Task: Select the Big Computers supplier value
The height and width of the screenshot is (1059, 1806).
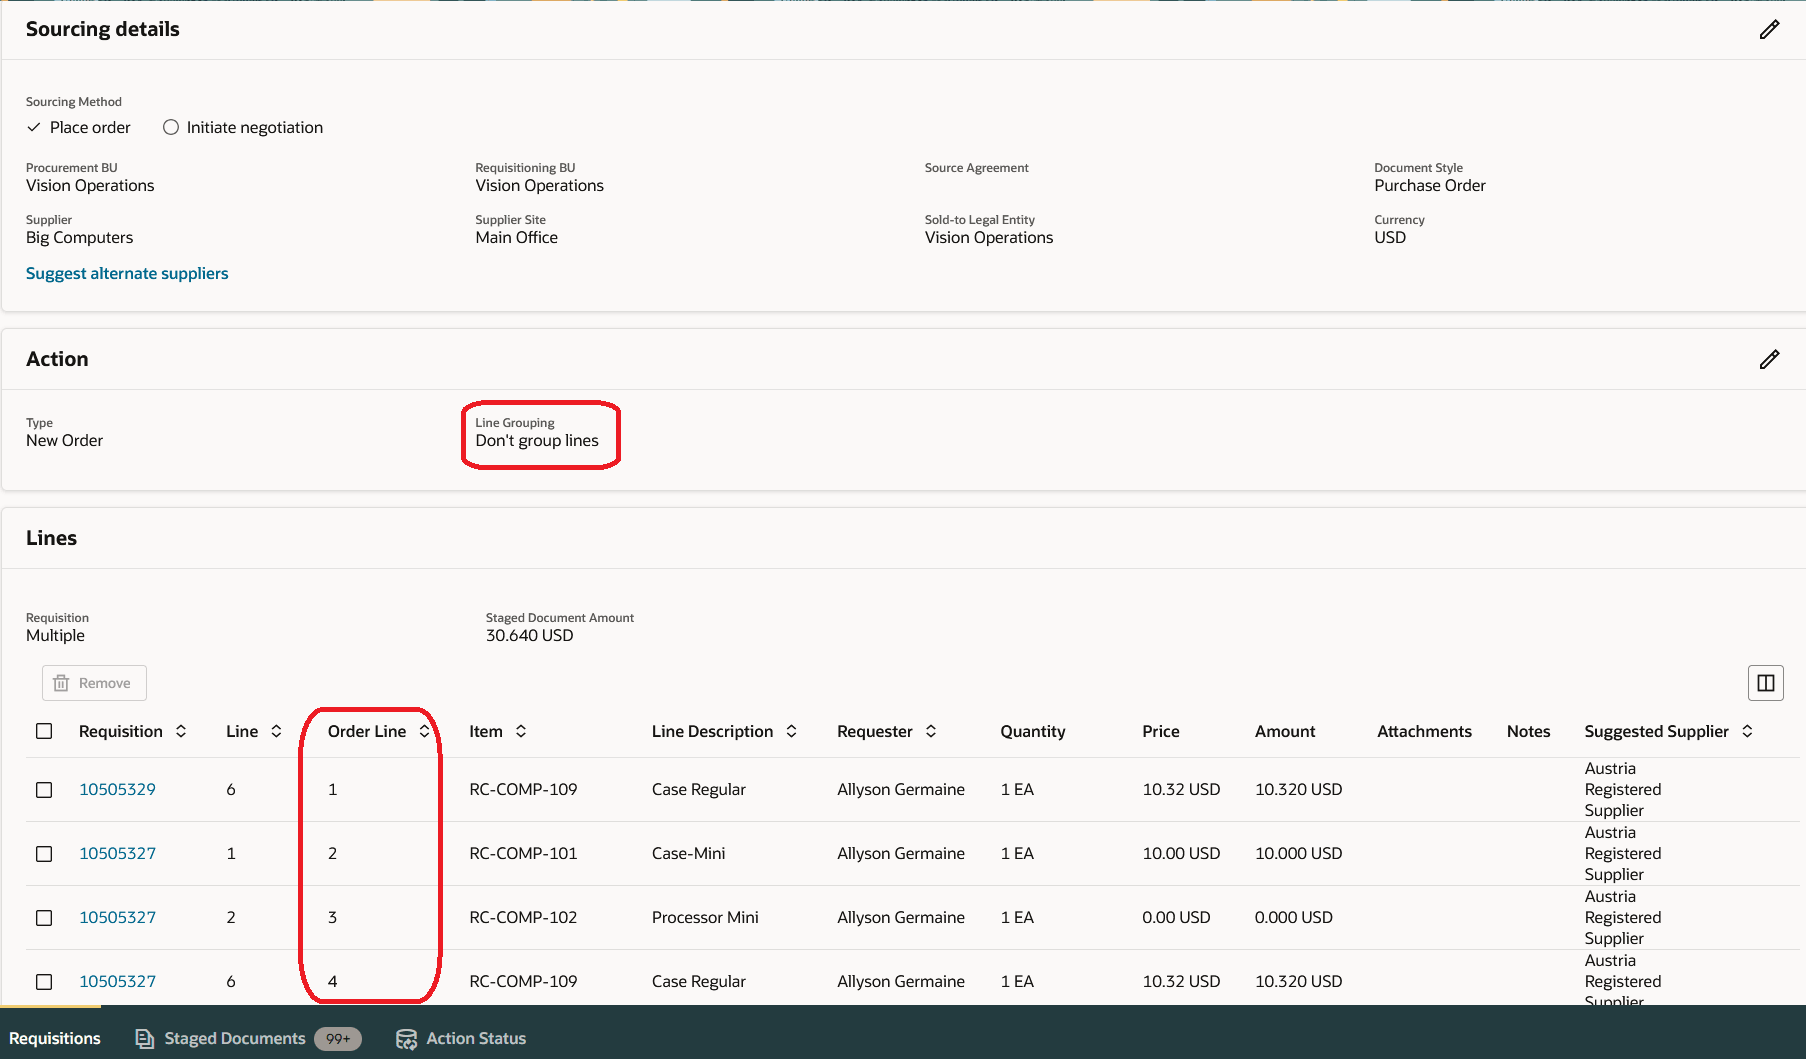Action: [x=79, y=237]
